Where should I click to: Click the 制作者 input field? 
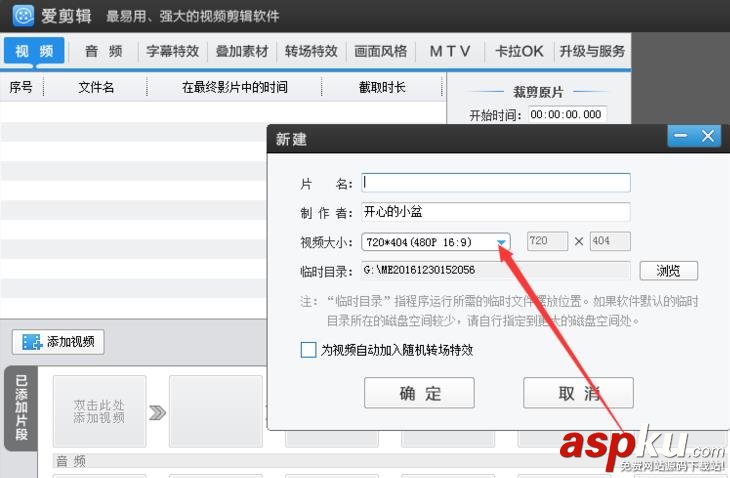click(x=496, y=212)
